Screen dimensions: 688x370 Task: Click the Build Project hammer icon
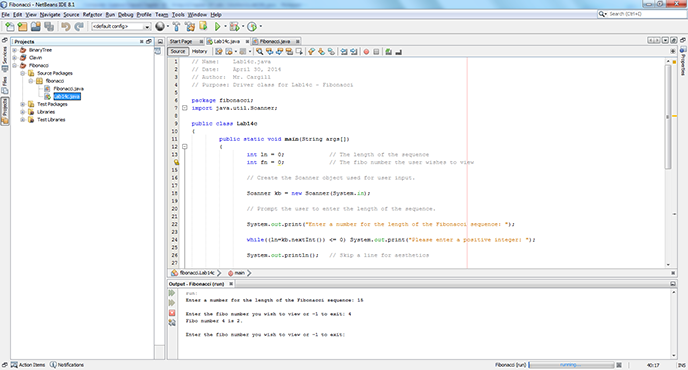coord(176,26)
